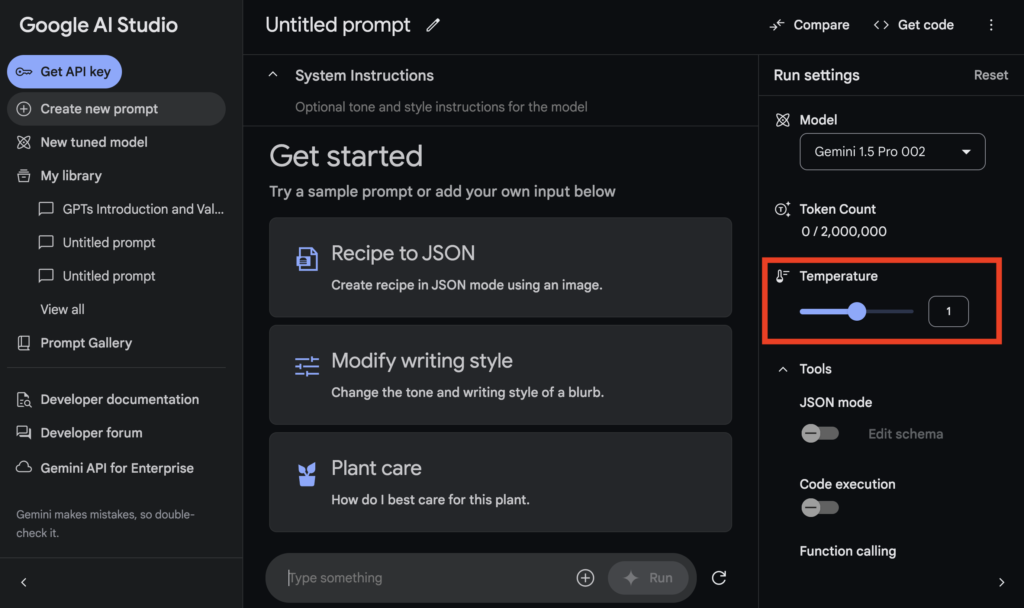Click the Modify writing style sliders icon

tap(307, 366)
